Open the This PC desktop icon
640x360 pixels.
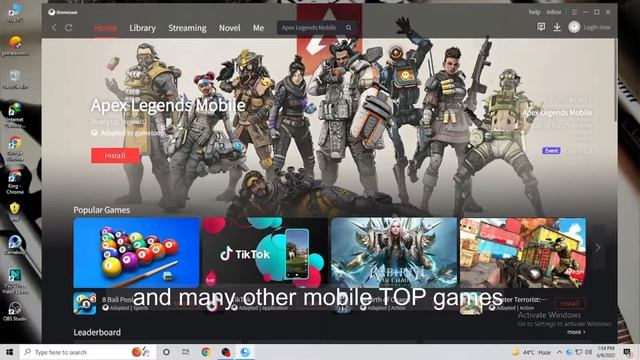(x=15, y=12)
